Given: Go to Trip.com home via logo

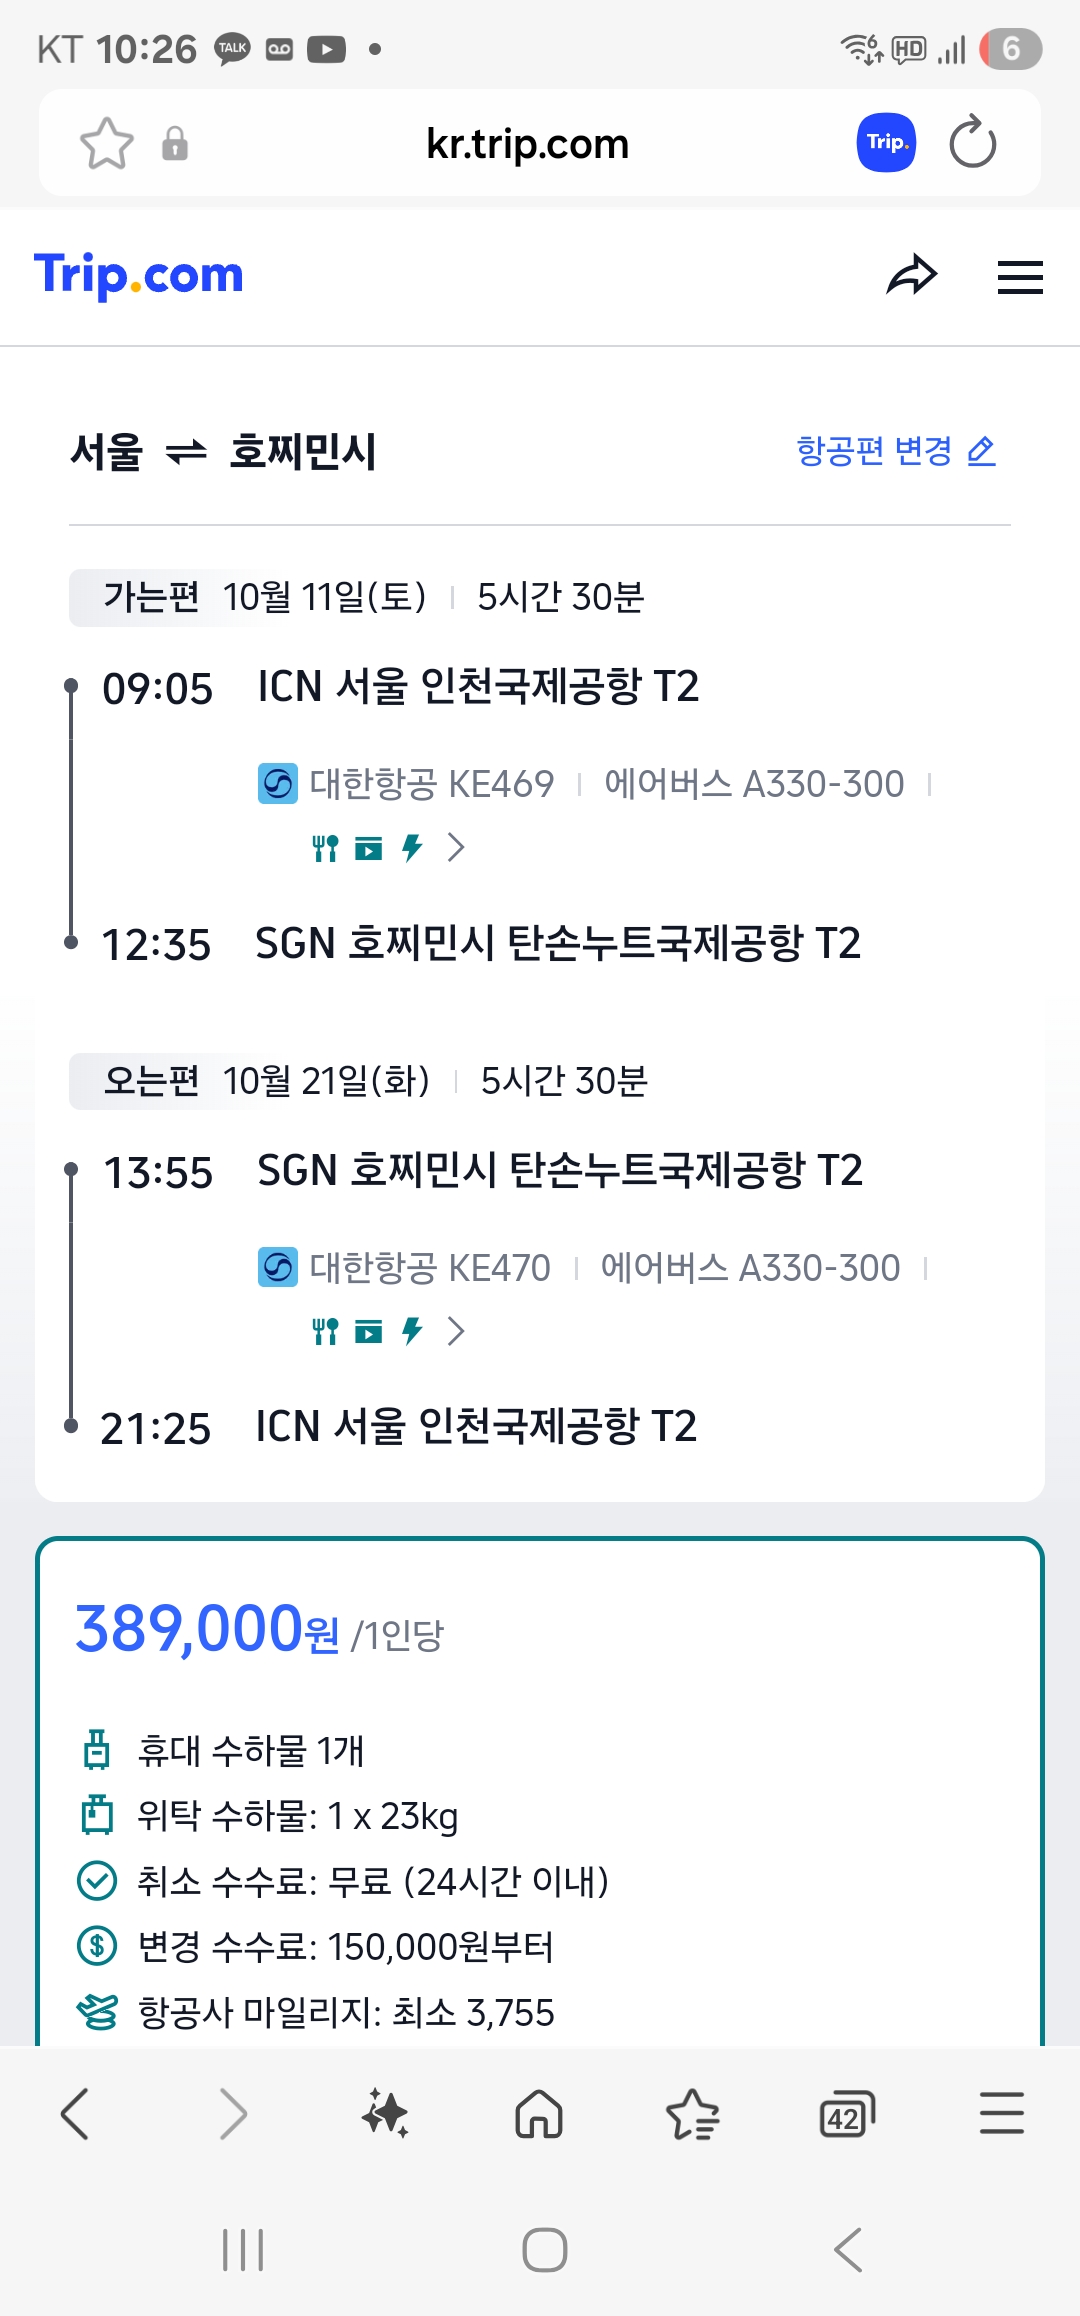Looking at the screenshot, I should pos(139,275).
